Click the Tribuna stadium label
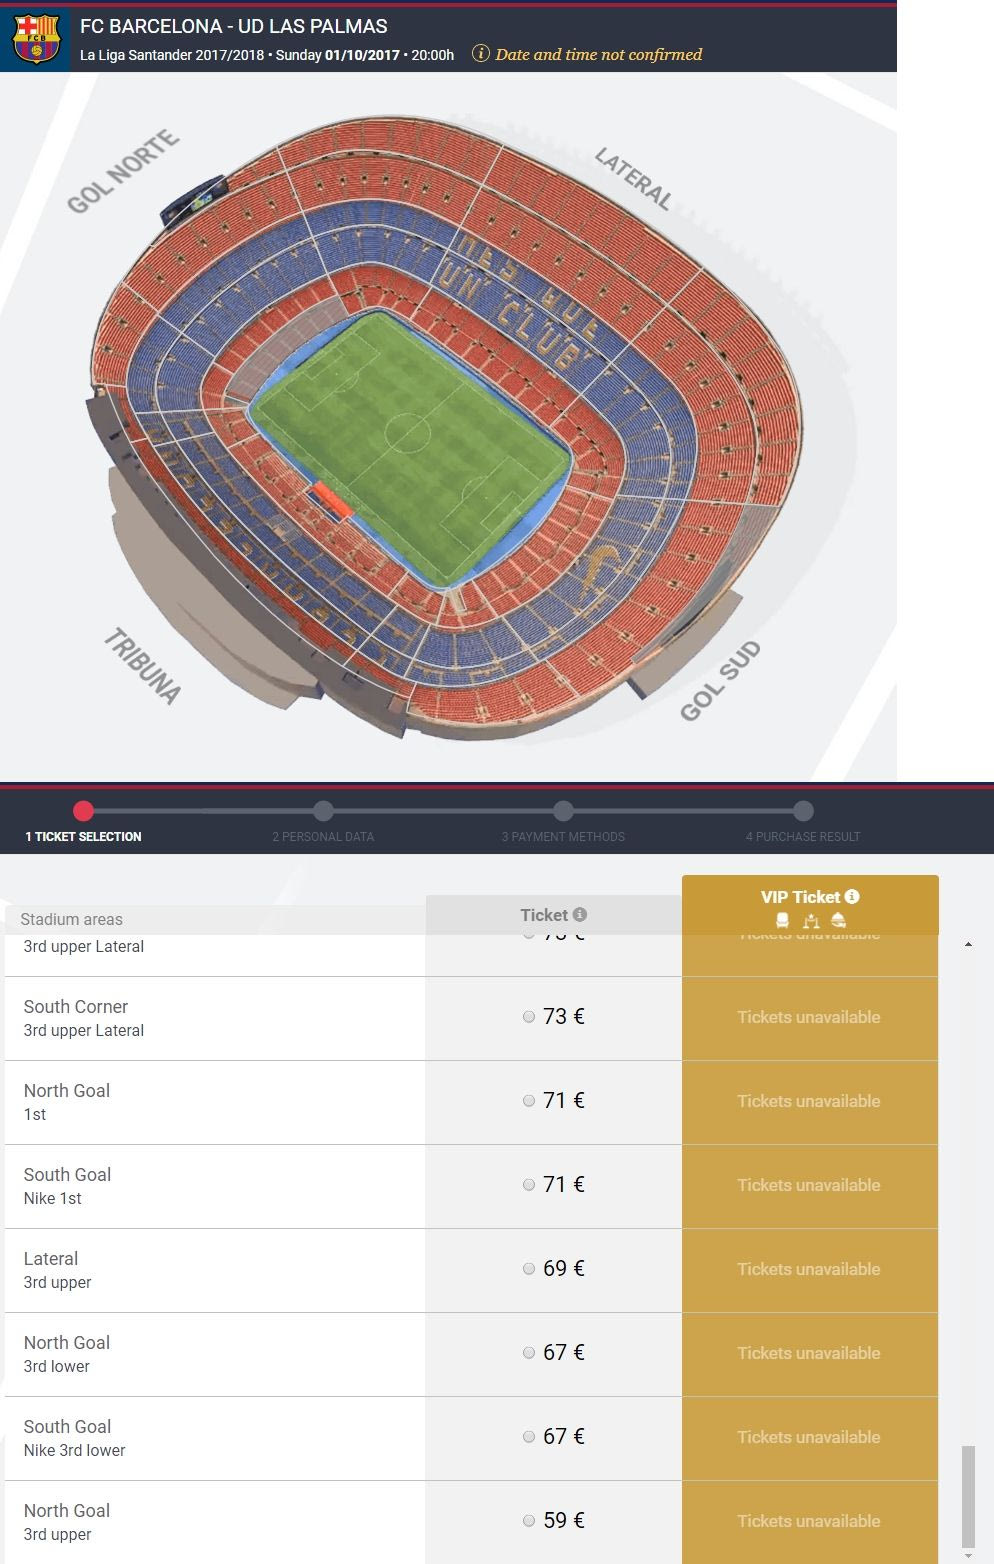 click(x=143, y=666)
